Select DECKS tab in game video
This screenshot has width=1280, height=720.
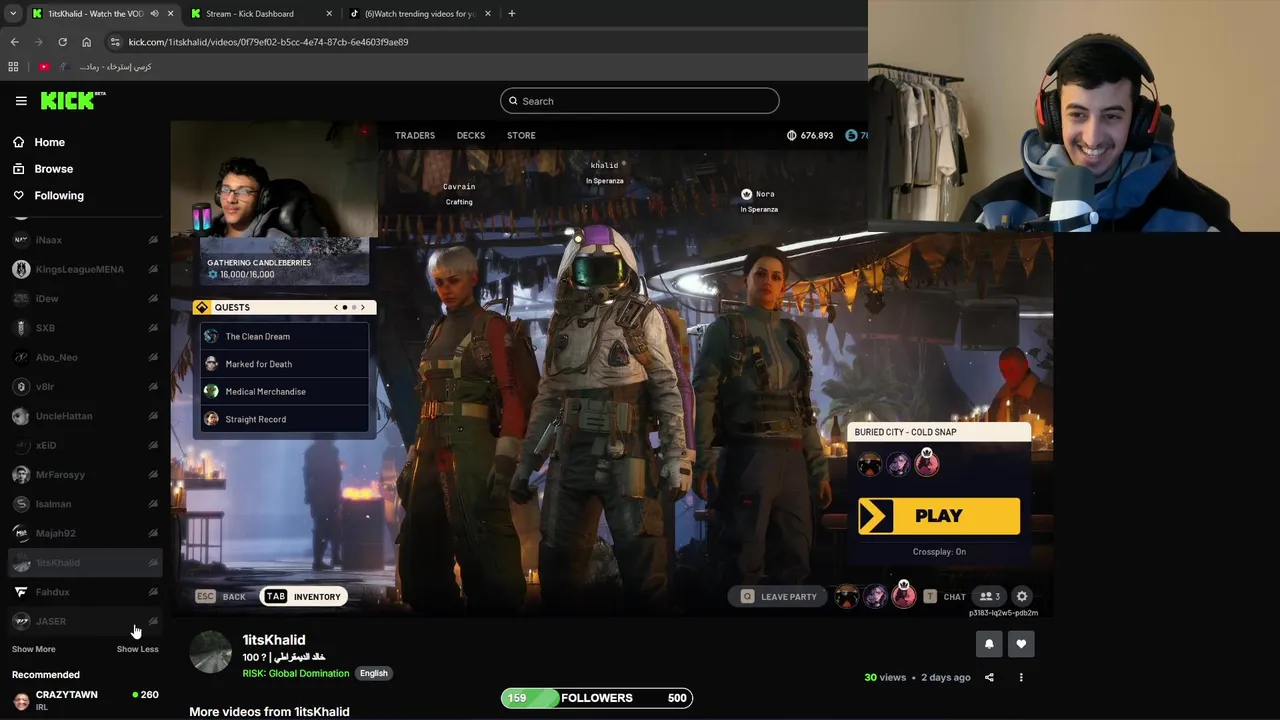tap(471, 135)
